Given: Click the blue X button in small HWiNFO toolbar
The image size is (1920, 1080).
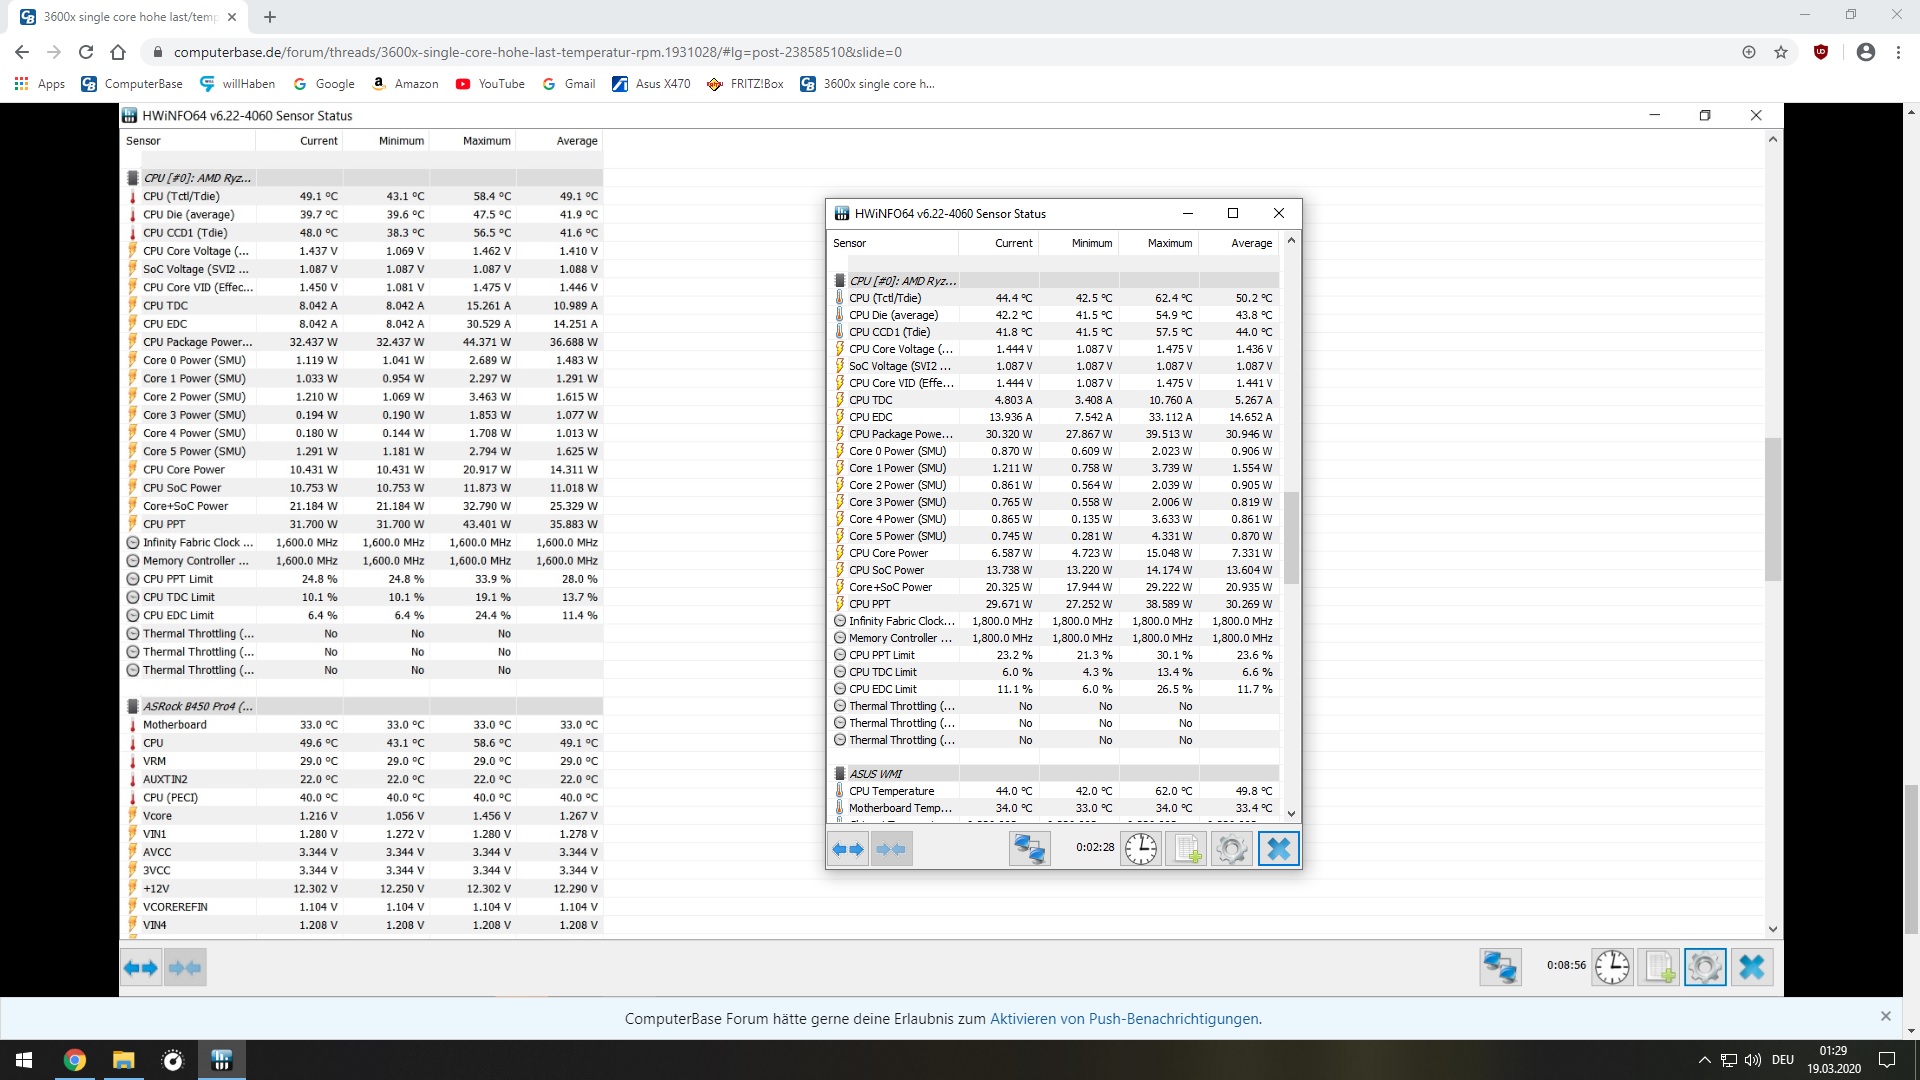Looking at the screenshot, I should 1278,849.
